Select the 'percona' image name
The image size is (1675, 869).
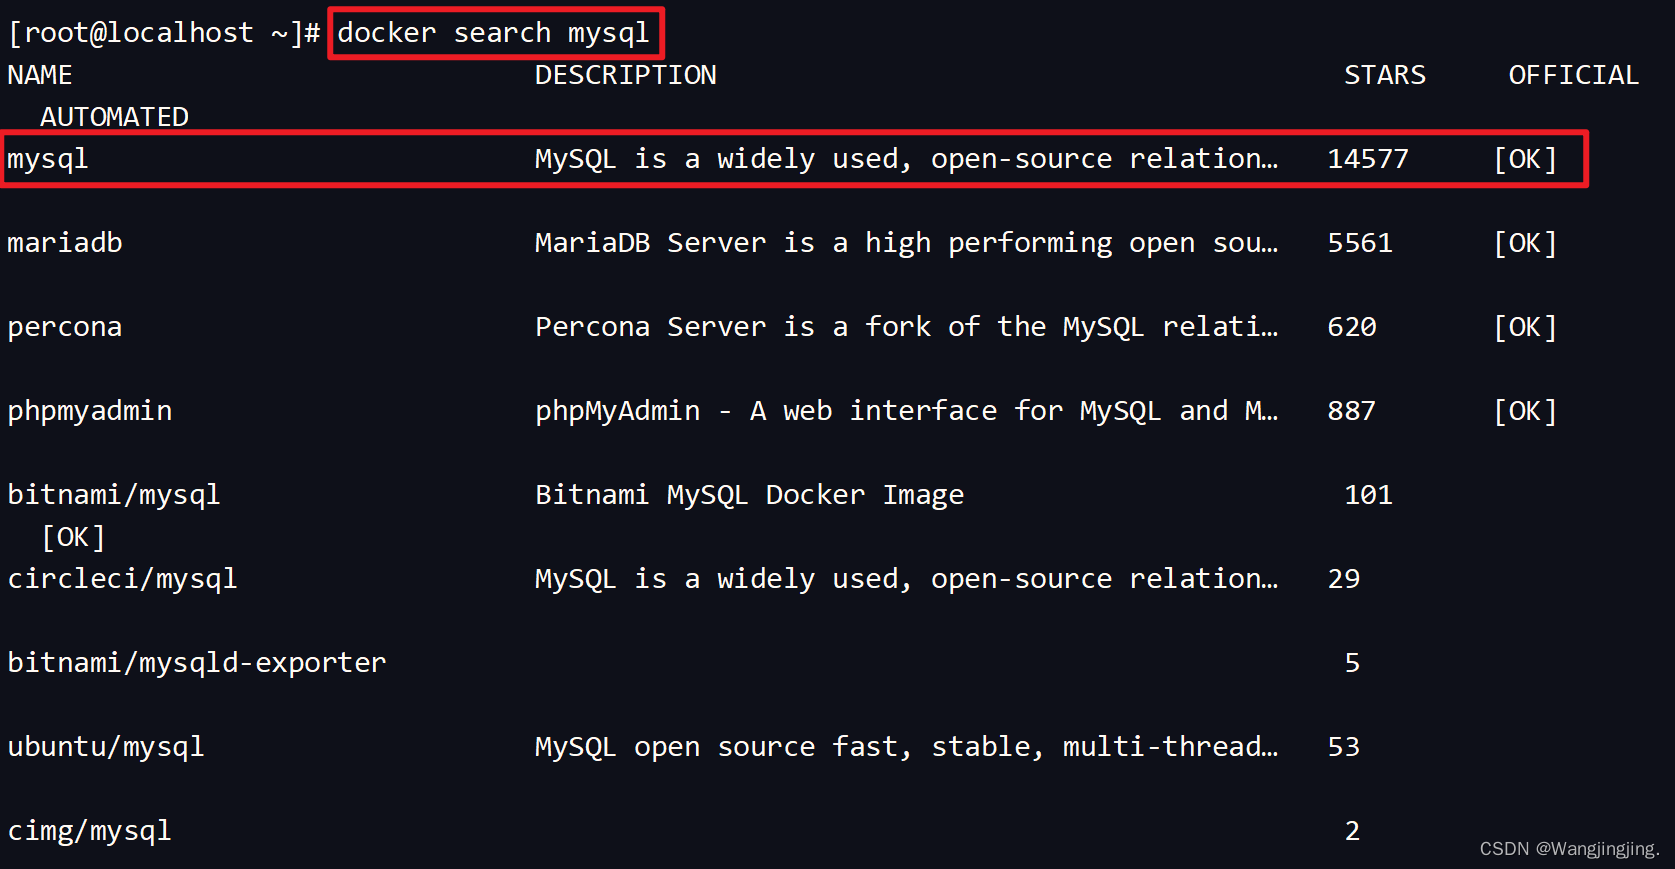(65, 327)
